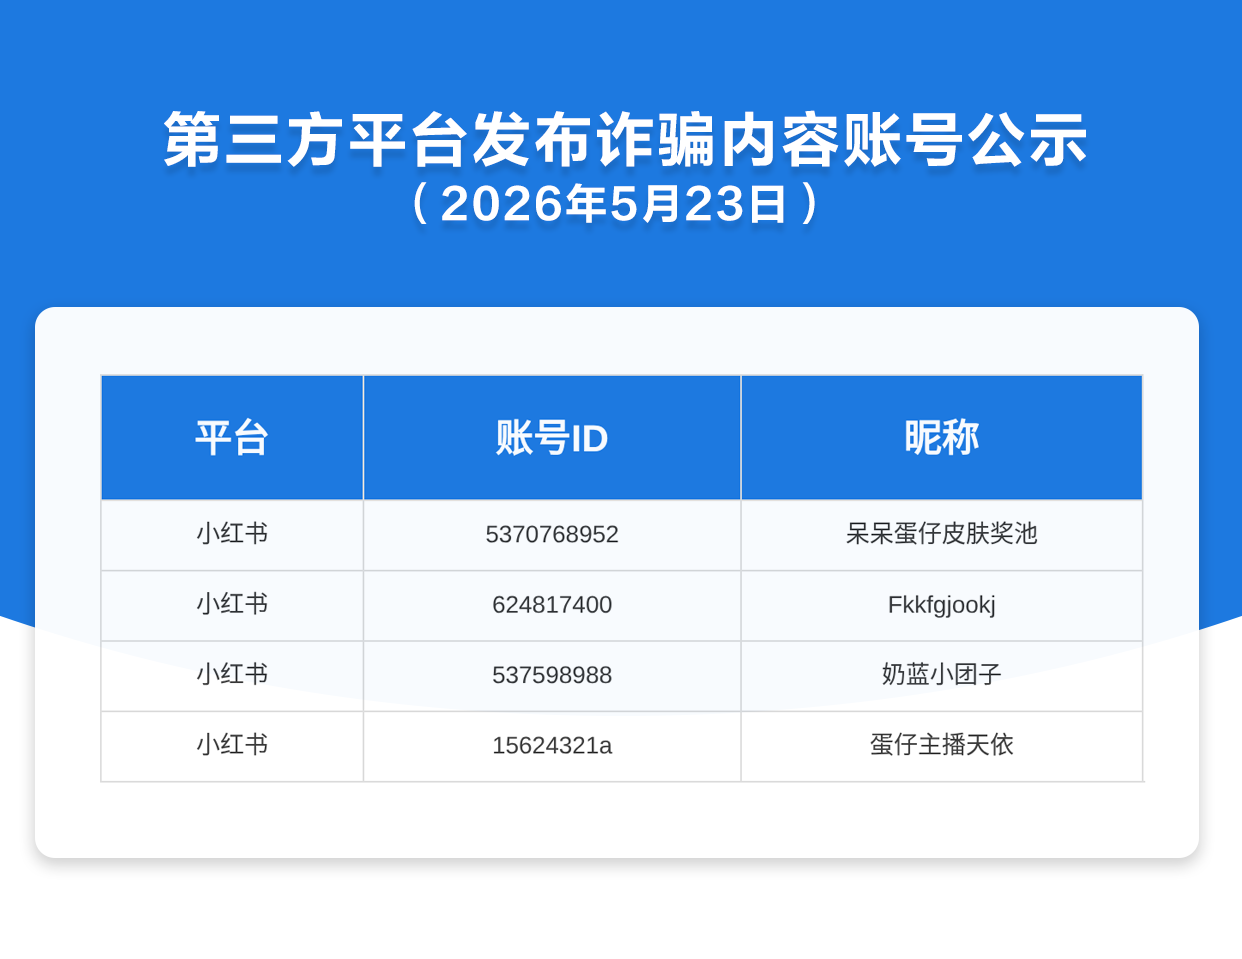Image resolution: width=1242 pixels, height=959 pixels.
Task: Click the 平台 column header
Action: (x=232, y=438)
